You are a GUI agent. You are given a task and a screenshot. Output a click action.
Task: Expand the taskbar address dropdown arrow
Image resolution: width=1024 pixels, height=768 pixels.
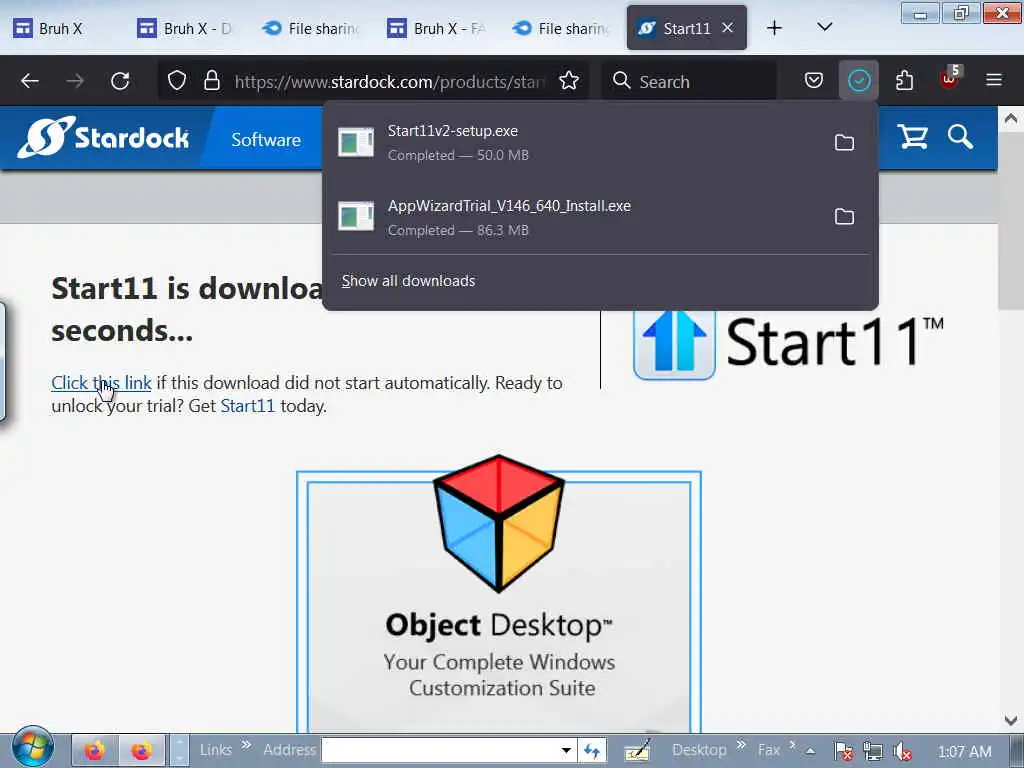coord(566,750)
